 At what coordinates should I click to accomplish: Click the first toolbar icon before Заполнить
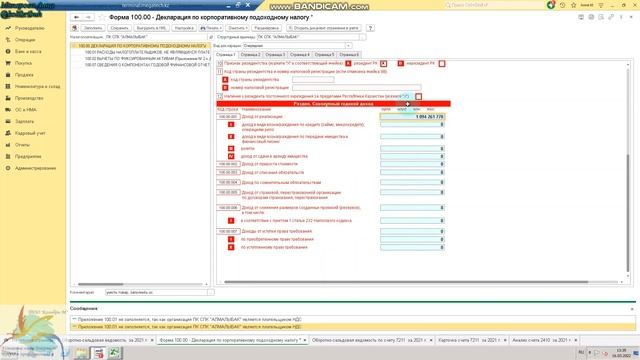(75, 28)
